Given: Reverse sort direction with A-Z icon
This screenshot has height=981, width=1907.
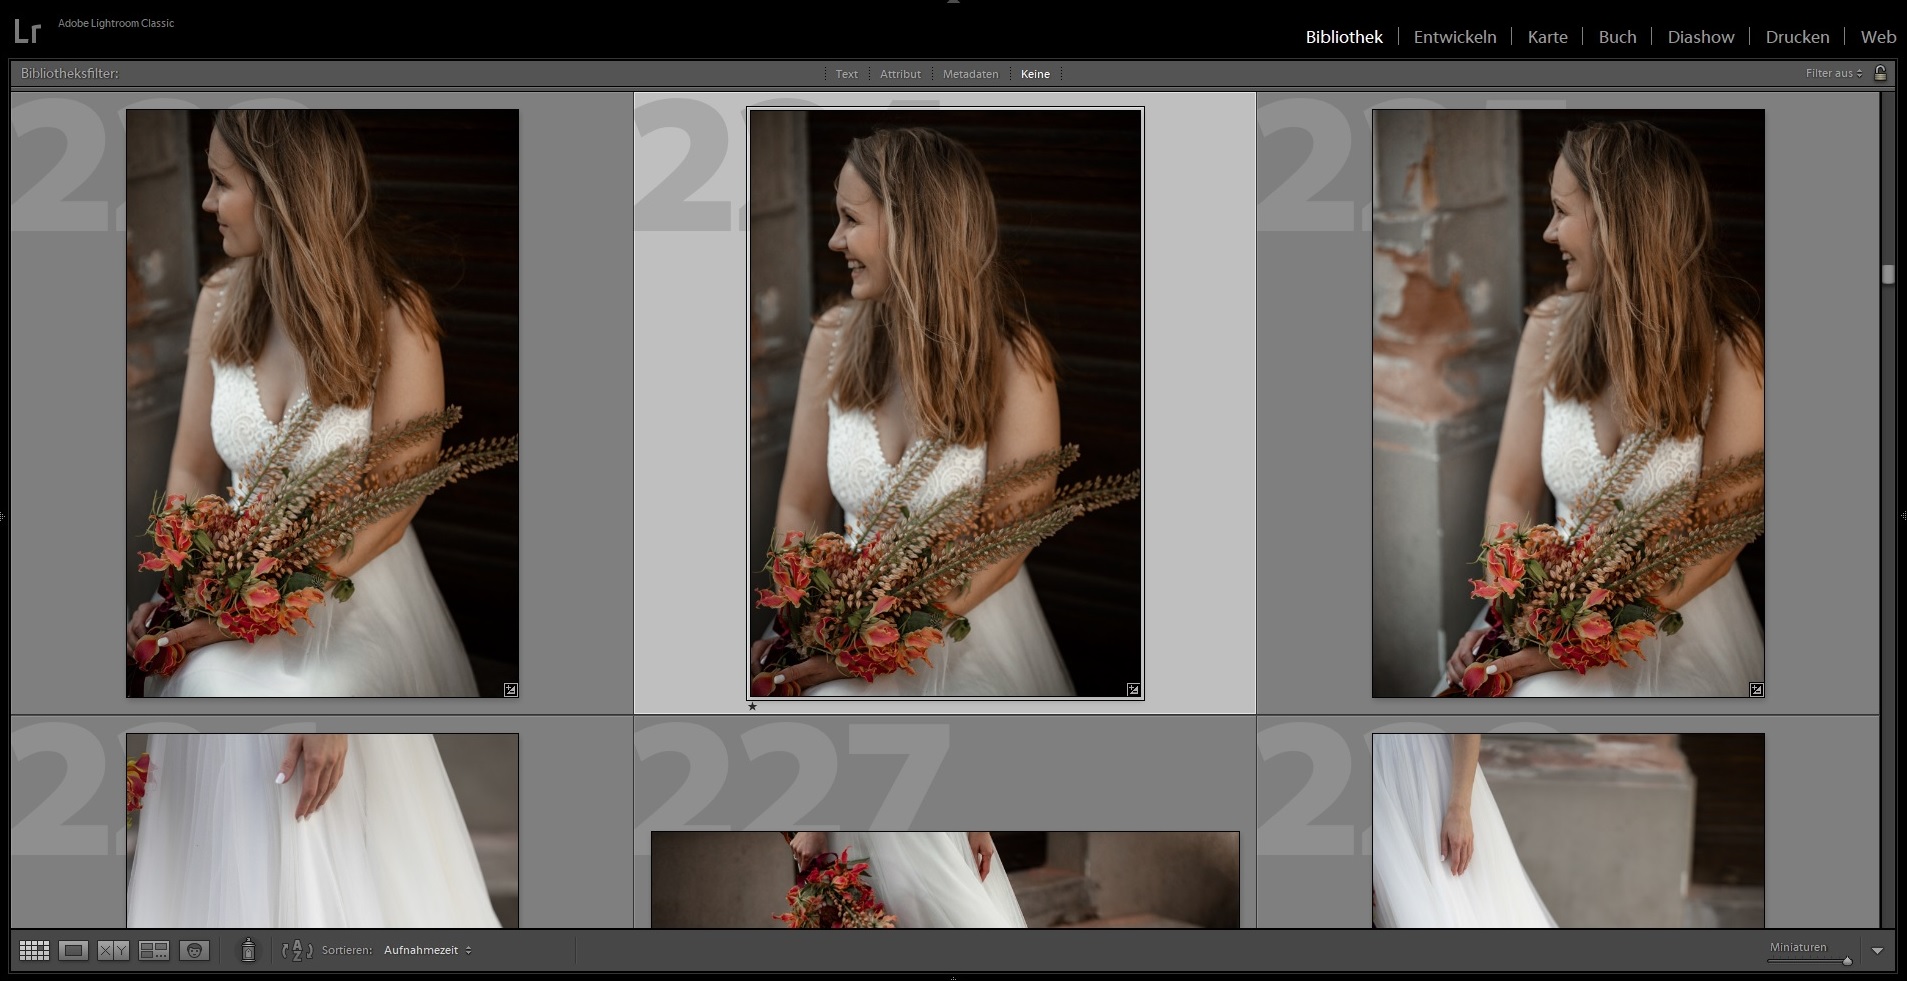Looking at the screenshot, I should (296, 950).
